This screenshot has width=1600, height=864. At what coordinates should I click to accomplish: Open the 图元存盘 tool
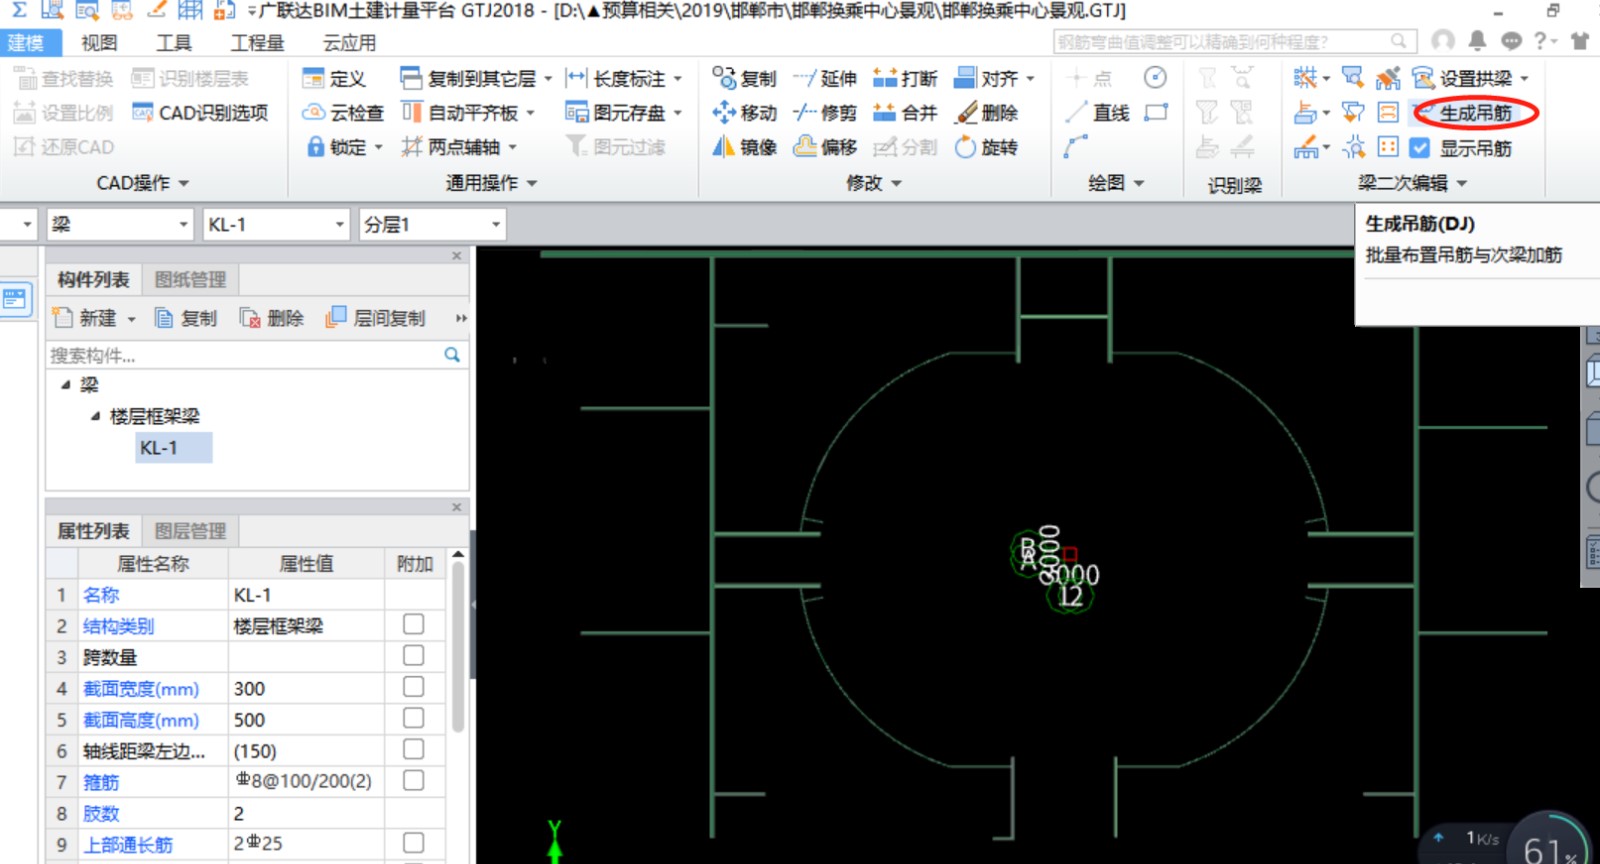click(x=624, y=113)
